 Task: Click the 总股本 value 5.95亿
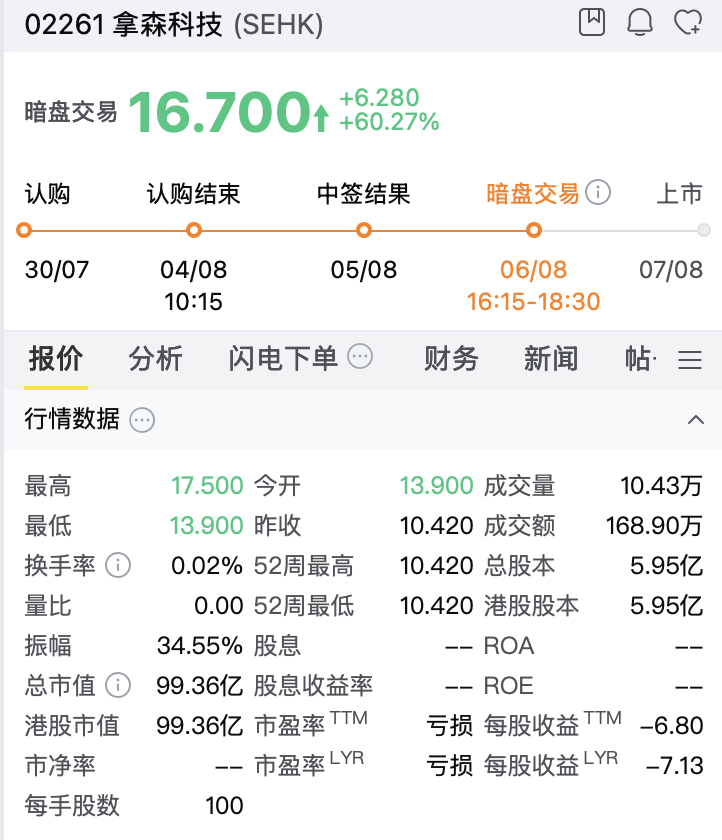tap(666, 566)
